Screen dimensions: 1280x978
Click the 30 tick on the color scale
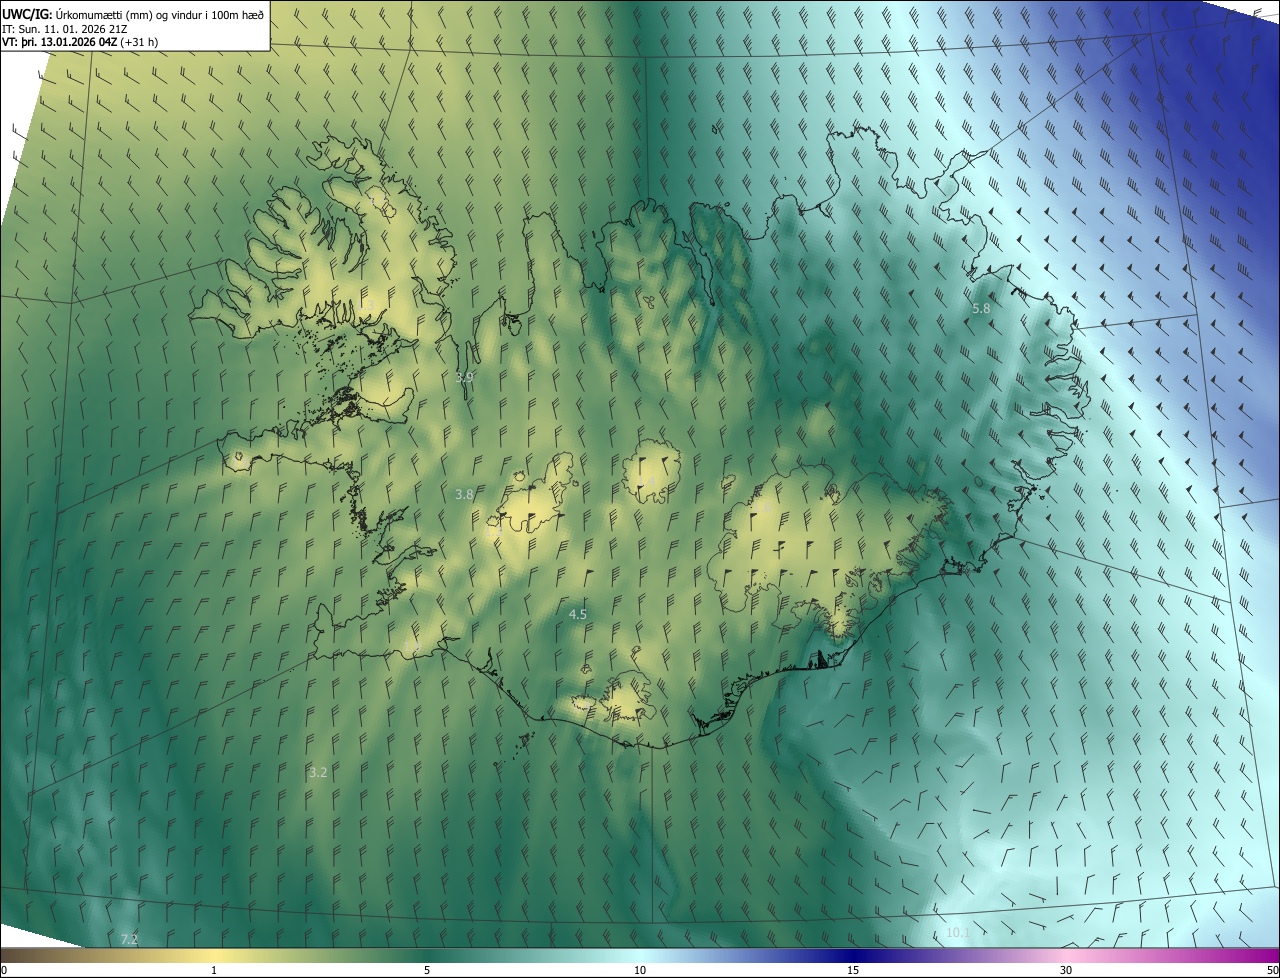(1066, 970)
